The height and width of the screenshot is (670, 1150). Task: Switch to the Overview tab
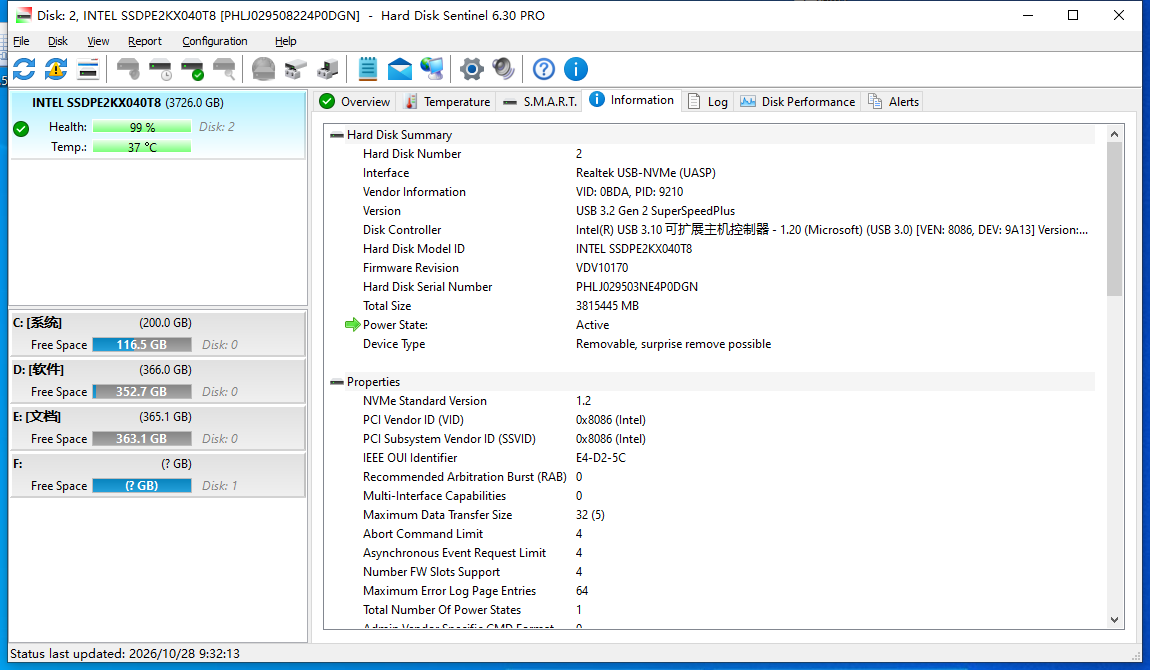355,102
